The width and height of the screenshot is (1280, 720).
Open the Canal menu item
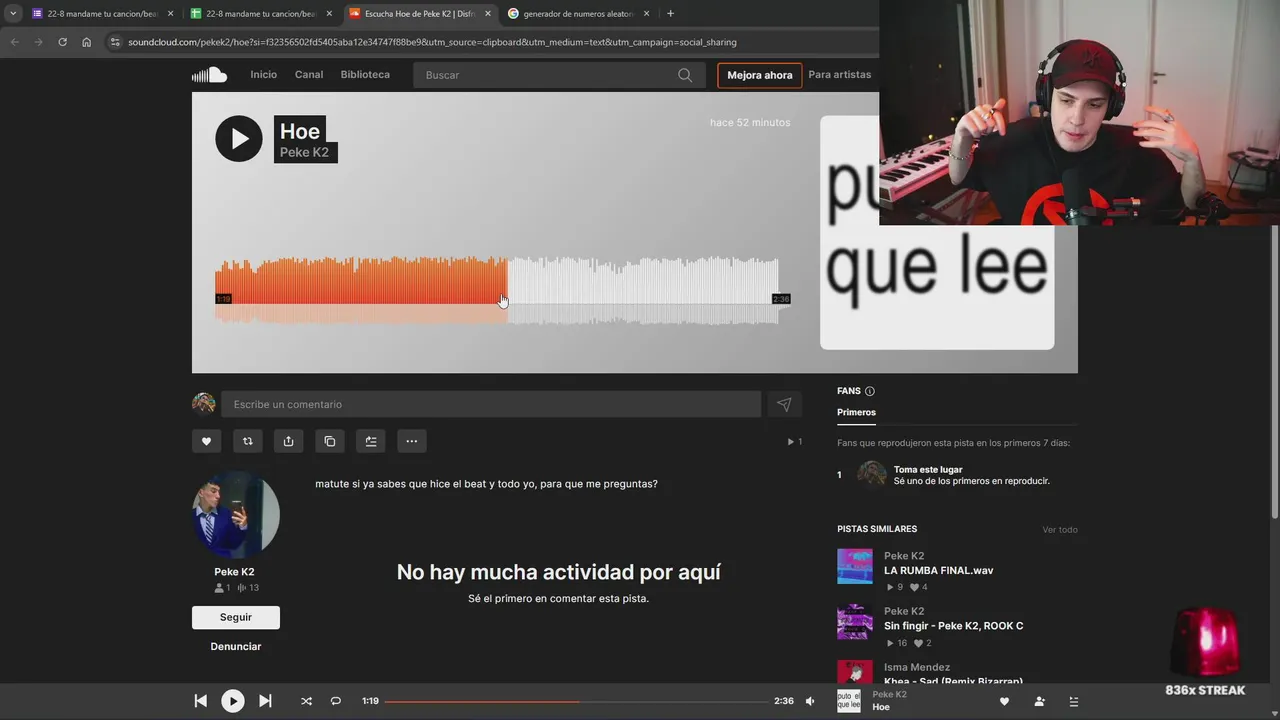(x=309, y=75)
